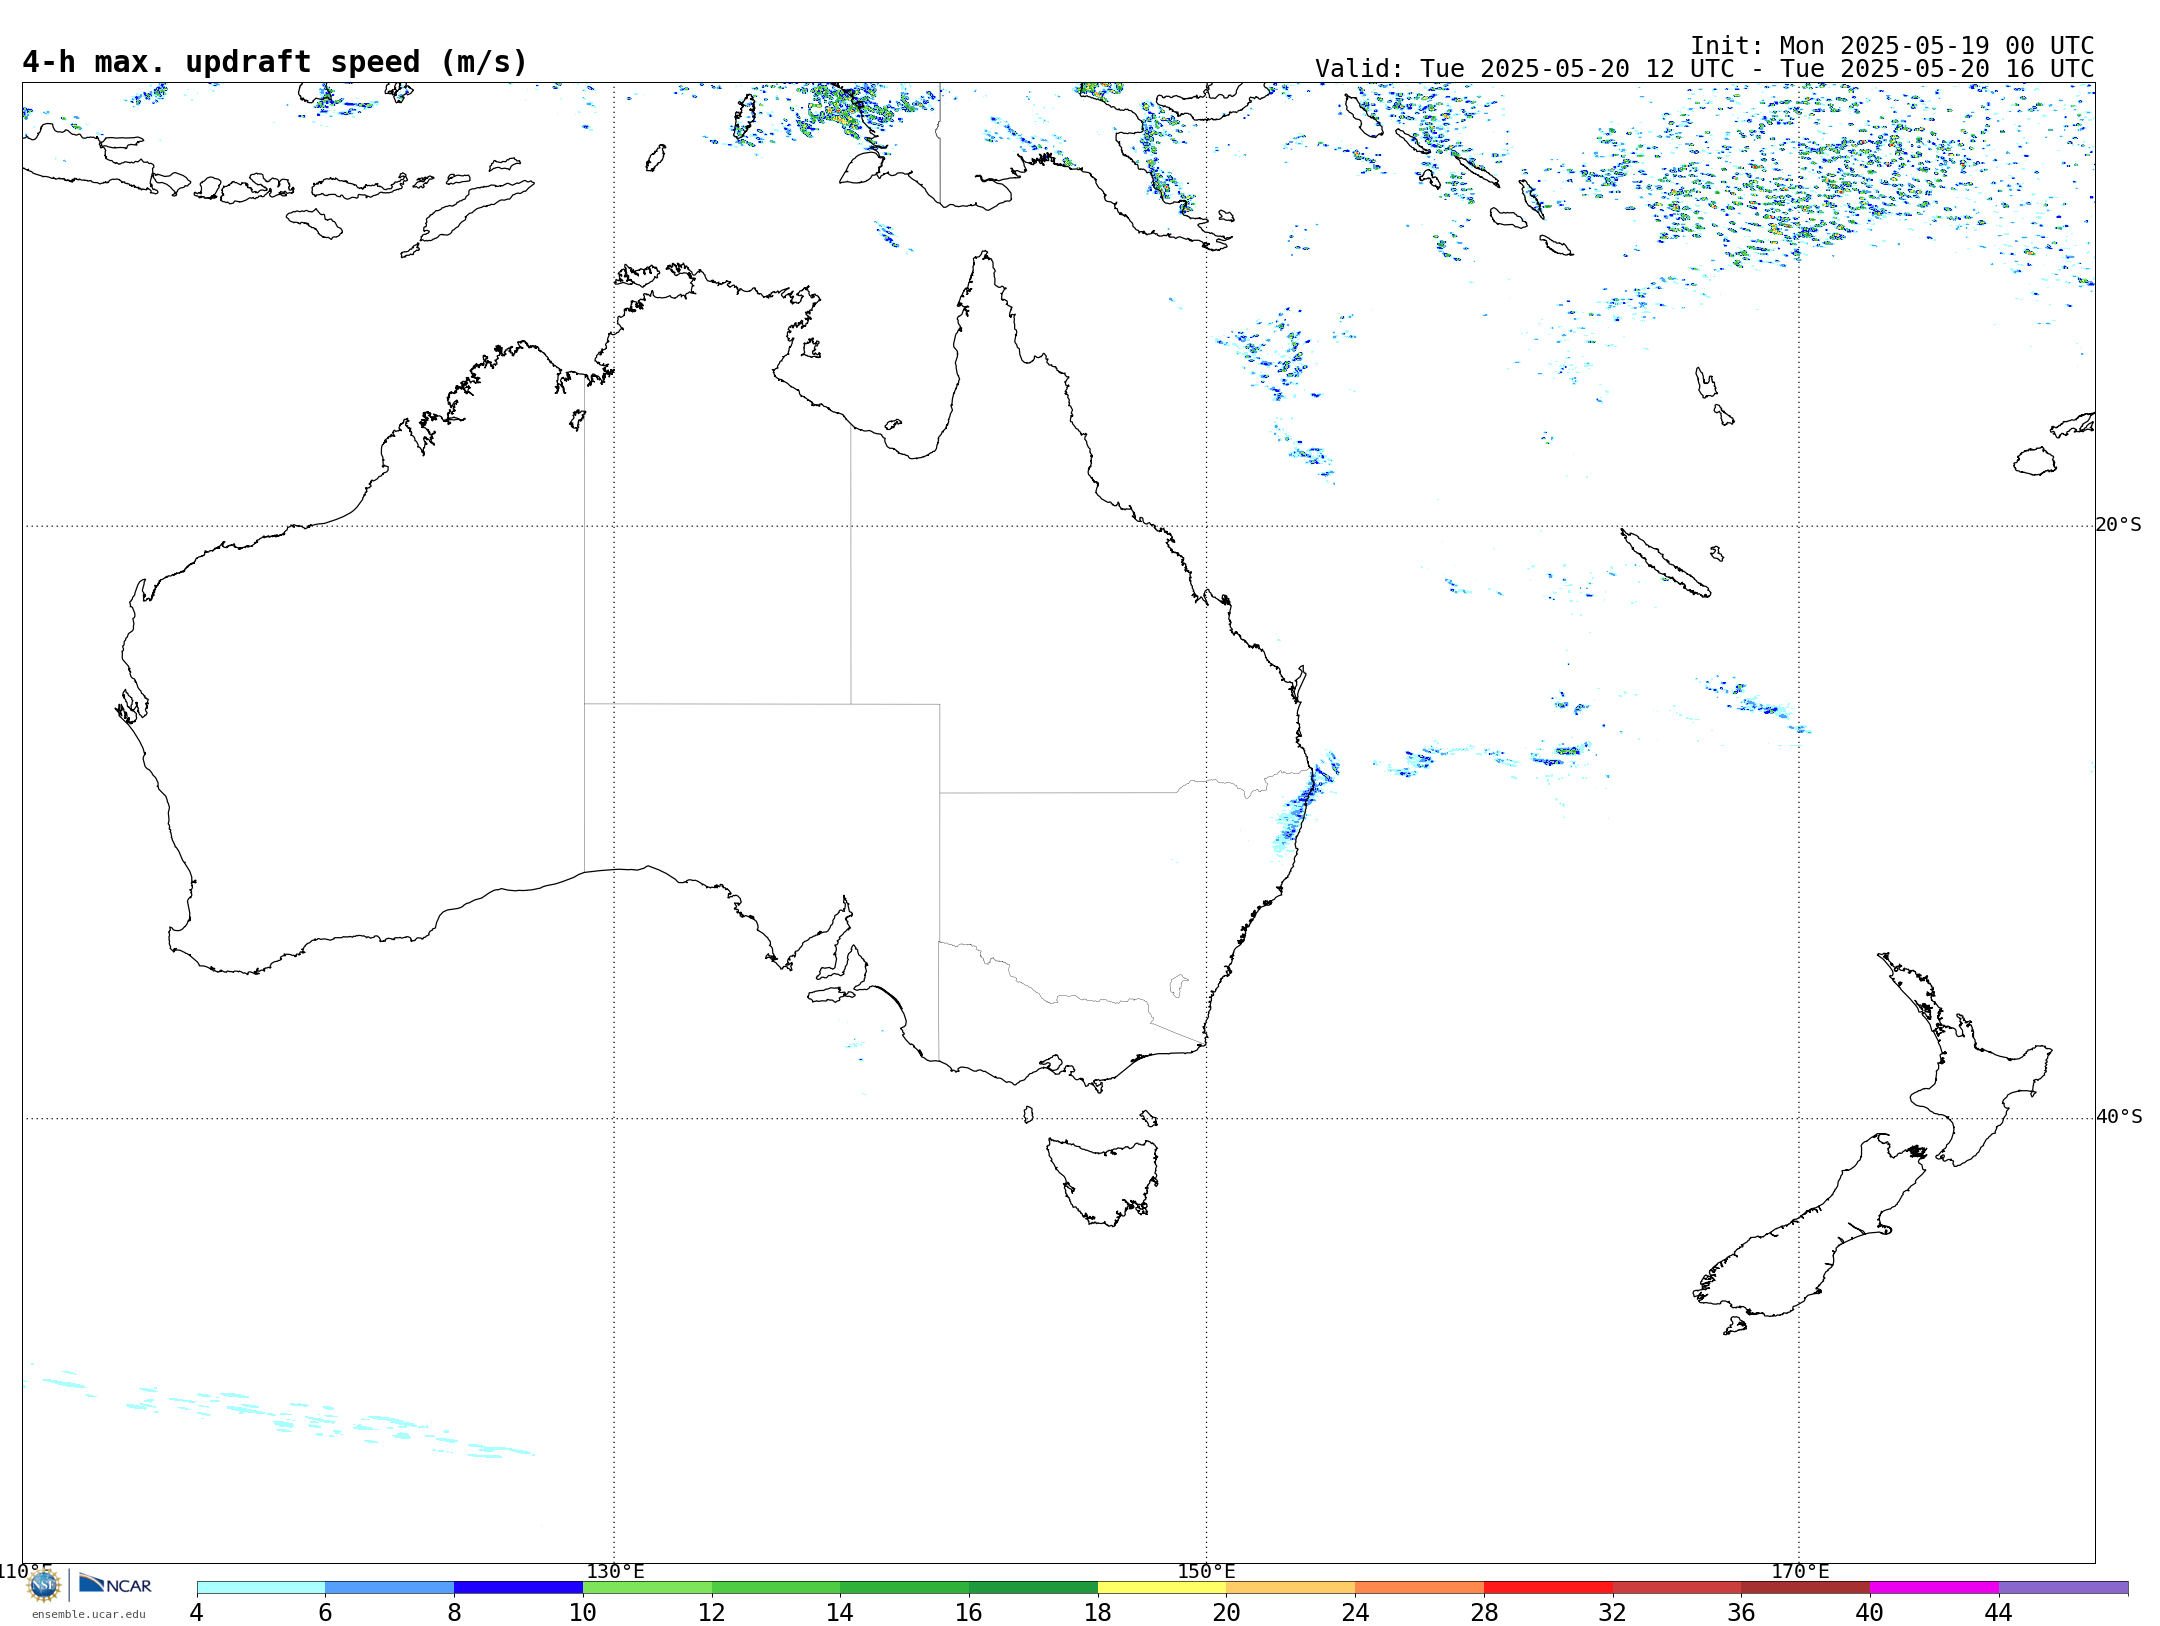Screen dimensions: 2160x1626
Task: Click the orange 24-28 color swatch
Action: (x=1420, y=1587)
